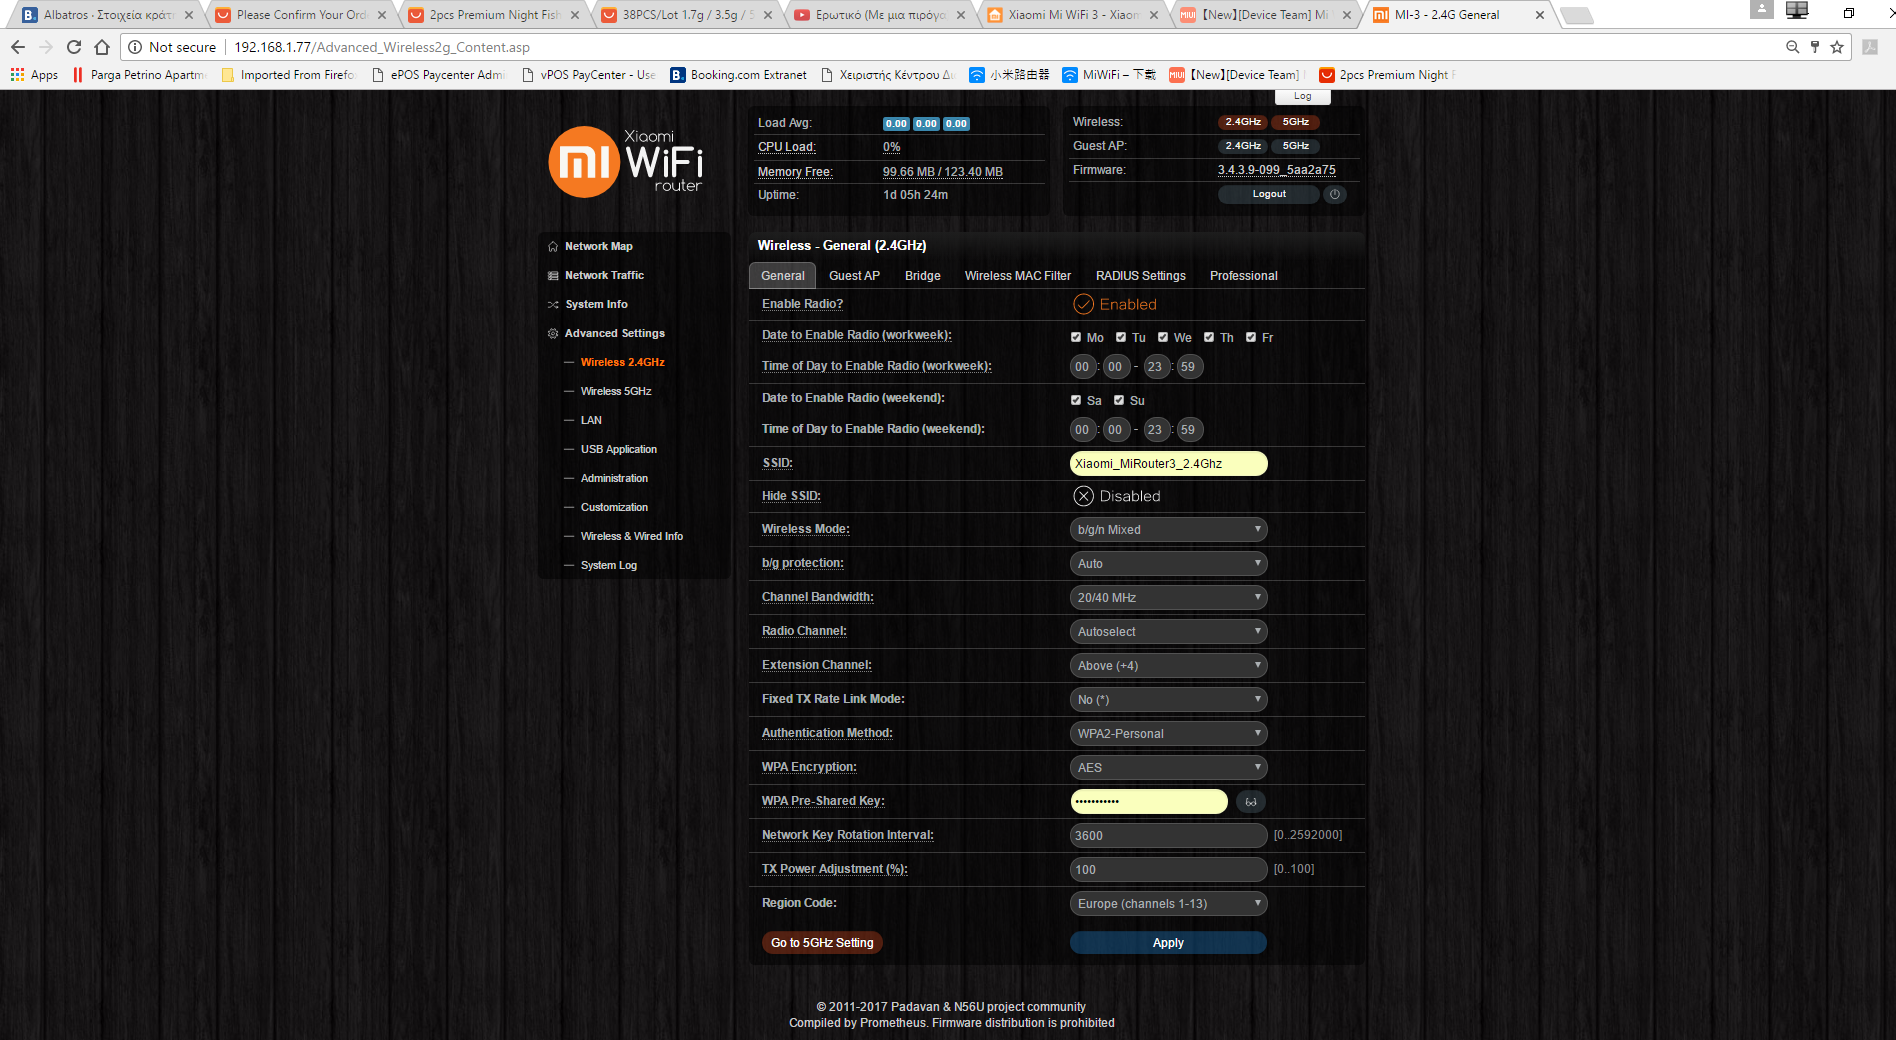Open the Radio Channel dropdown
The height and width of the screenshot is (1040, 1896).
(x=1168, y=632)
